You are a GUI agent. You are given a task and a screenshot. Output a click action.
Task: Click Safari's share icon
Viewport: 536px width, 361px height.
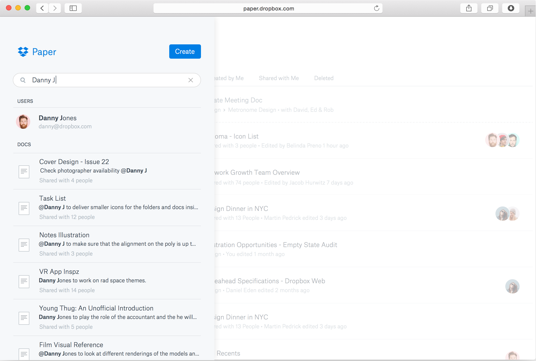pyautogui.click(x=469, y=8)
